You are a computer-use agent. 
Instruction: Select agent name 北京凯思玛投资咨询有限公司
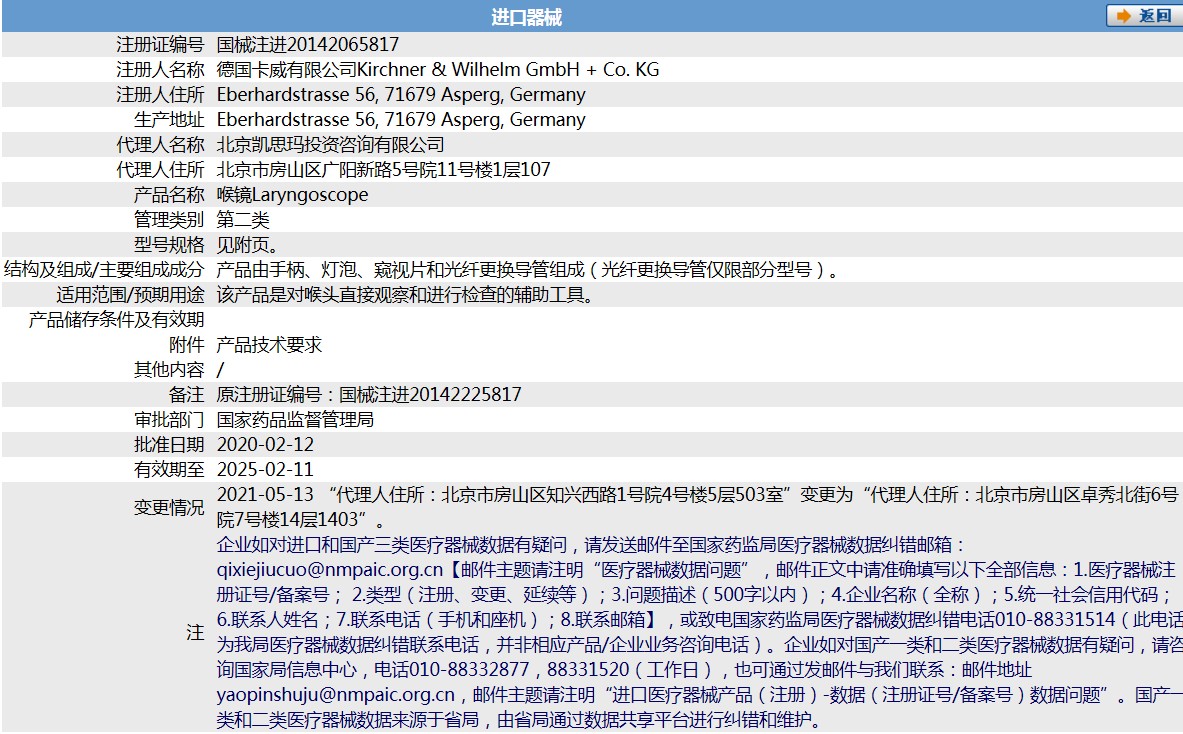pos(330,144)
